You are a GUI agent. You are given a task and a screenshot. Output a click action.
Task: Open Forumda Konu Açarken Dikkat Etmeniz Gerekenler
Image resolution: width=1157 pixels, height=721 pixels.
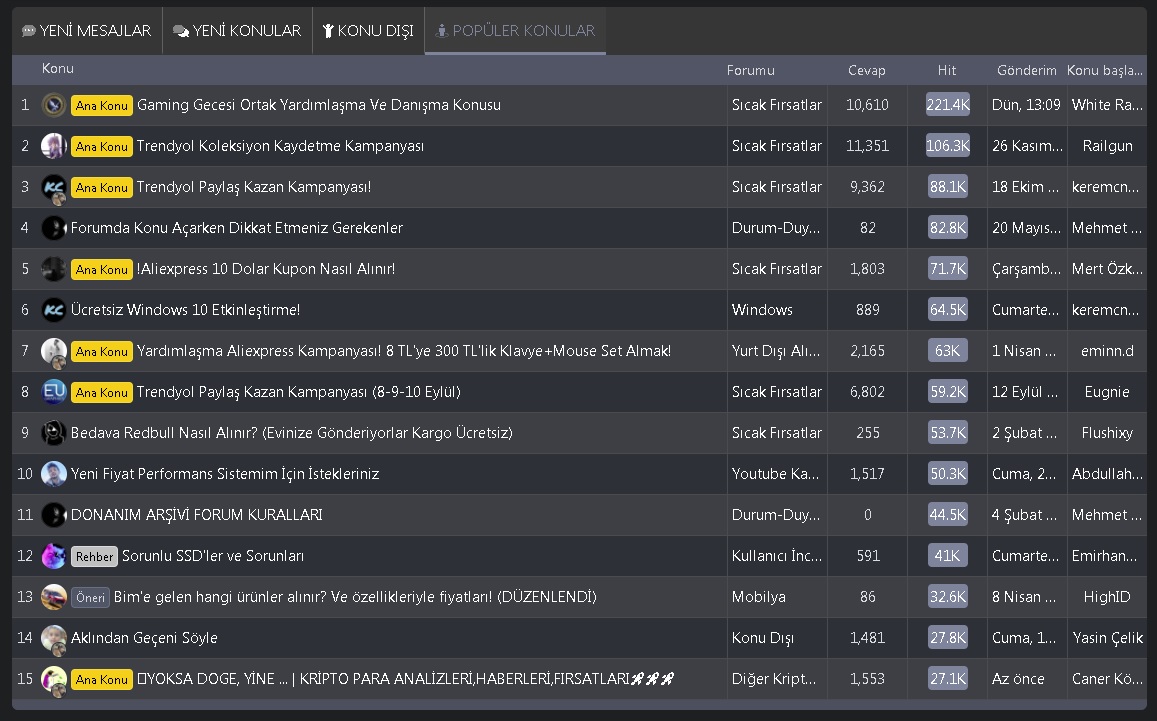click(x=236, y=228)
